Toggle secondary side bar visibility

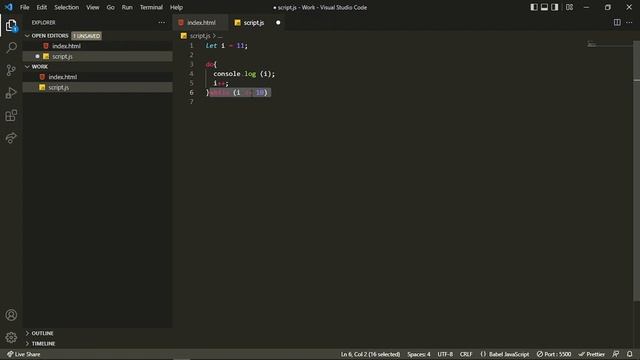[555, 7]
